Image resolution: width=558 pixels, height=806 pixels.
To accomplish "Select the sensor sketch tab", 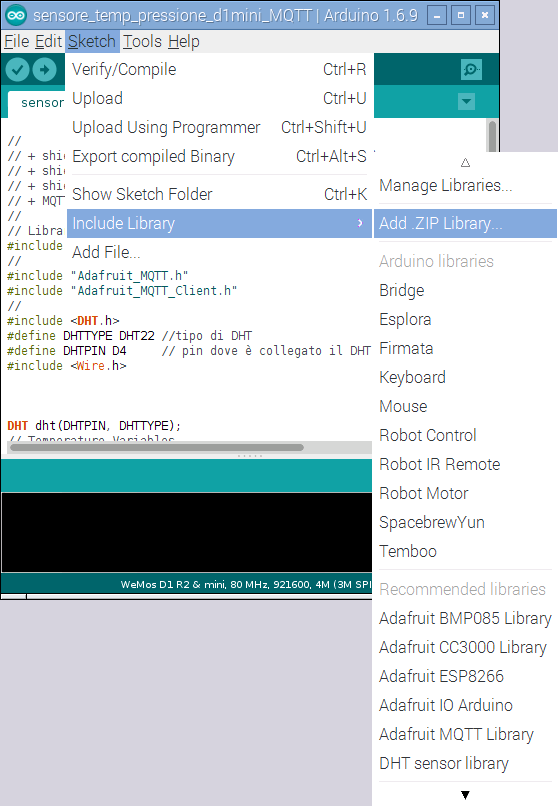I will [37, 103].
